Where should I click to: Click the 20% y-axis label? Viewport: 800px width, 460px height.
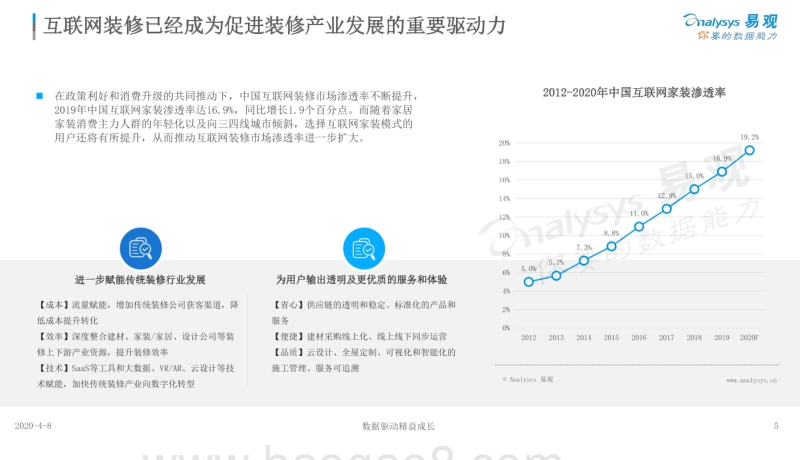coord(504,143)
